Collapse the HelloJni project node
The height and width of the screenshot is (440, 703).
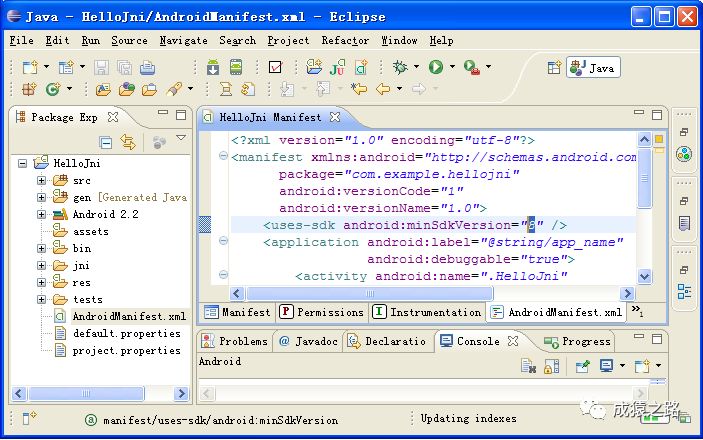pyautogui.click(x=22, y=163)
